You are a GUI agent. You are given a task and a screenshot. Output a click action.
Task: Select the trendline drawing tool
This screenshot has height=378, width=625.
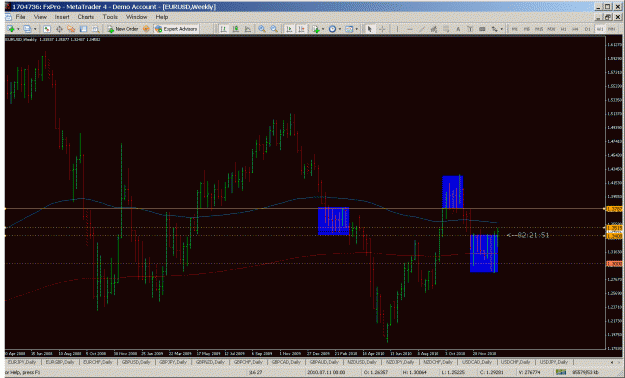click(x=422, y=29)
